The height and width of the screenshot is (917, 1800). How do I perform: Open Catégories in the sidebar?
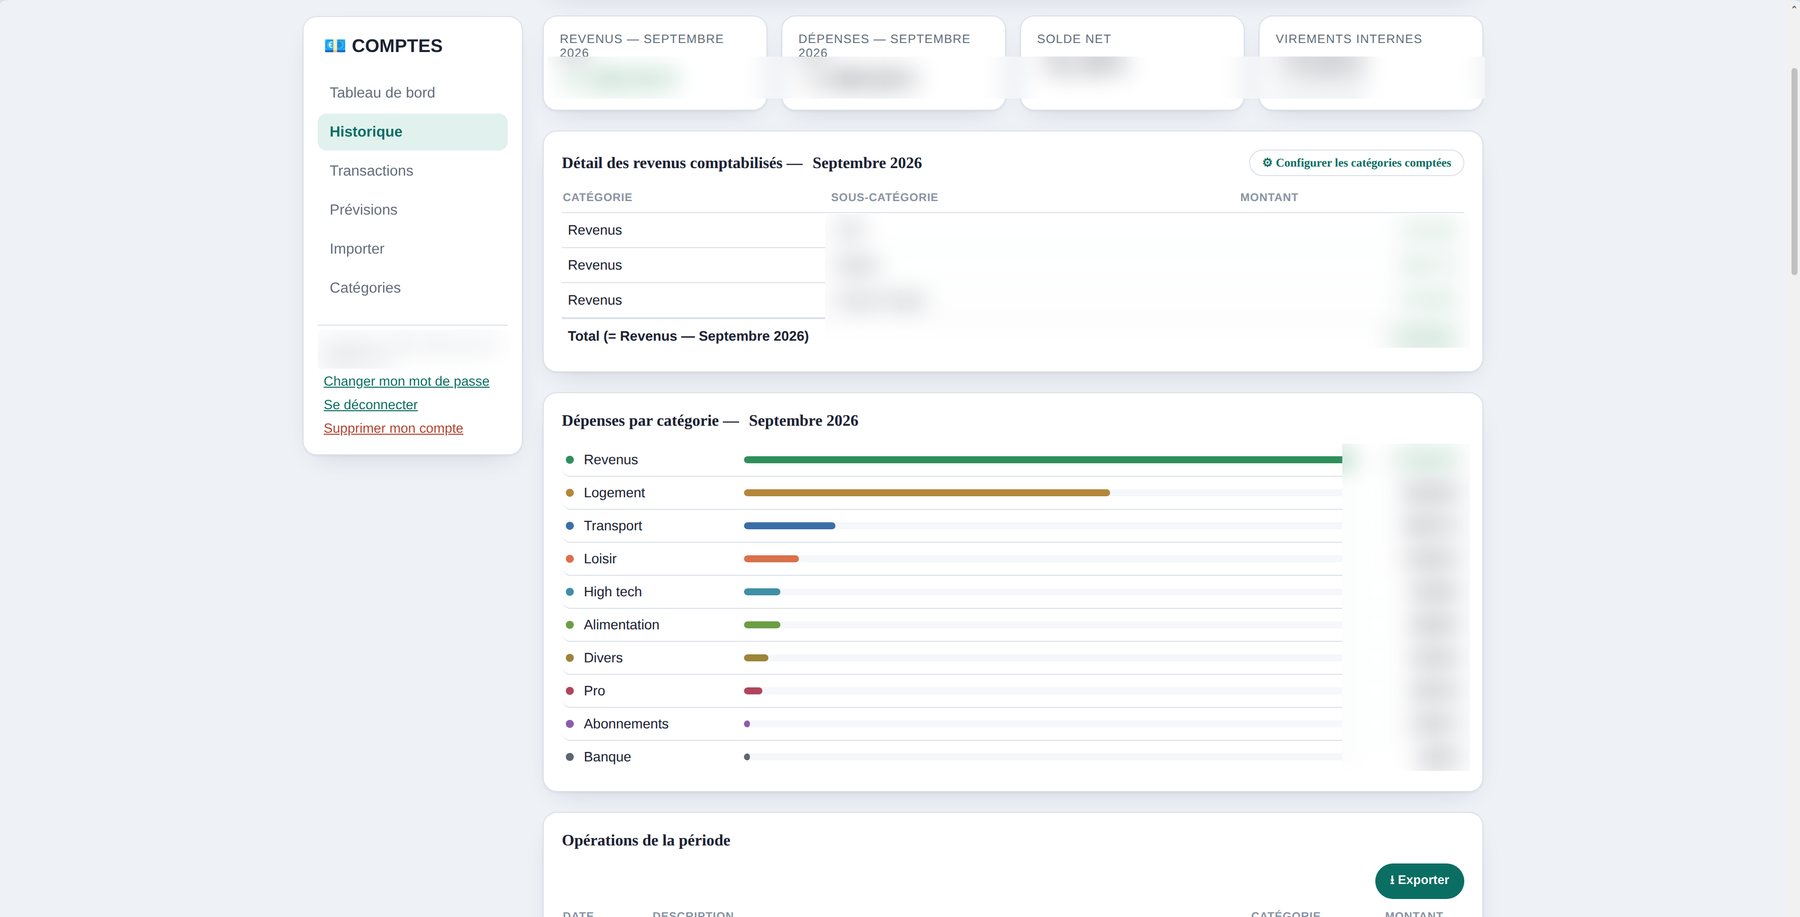tap(412, 288)
